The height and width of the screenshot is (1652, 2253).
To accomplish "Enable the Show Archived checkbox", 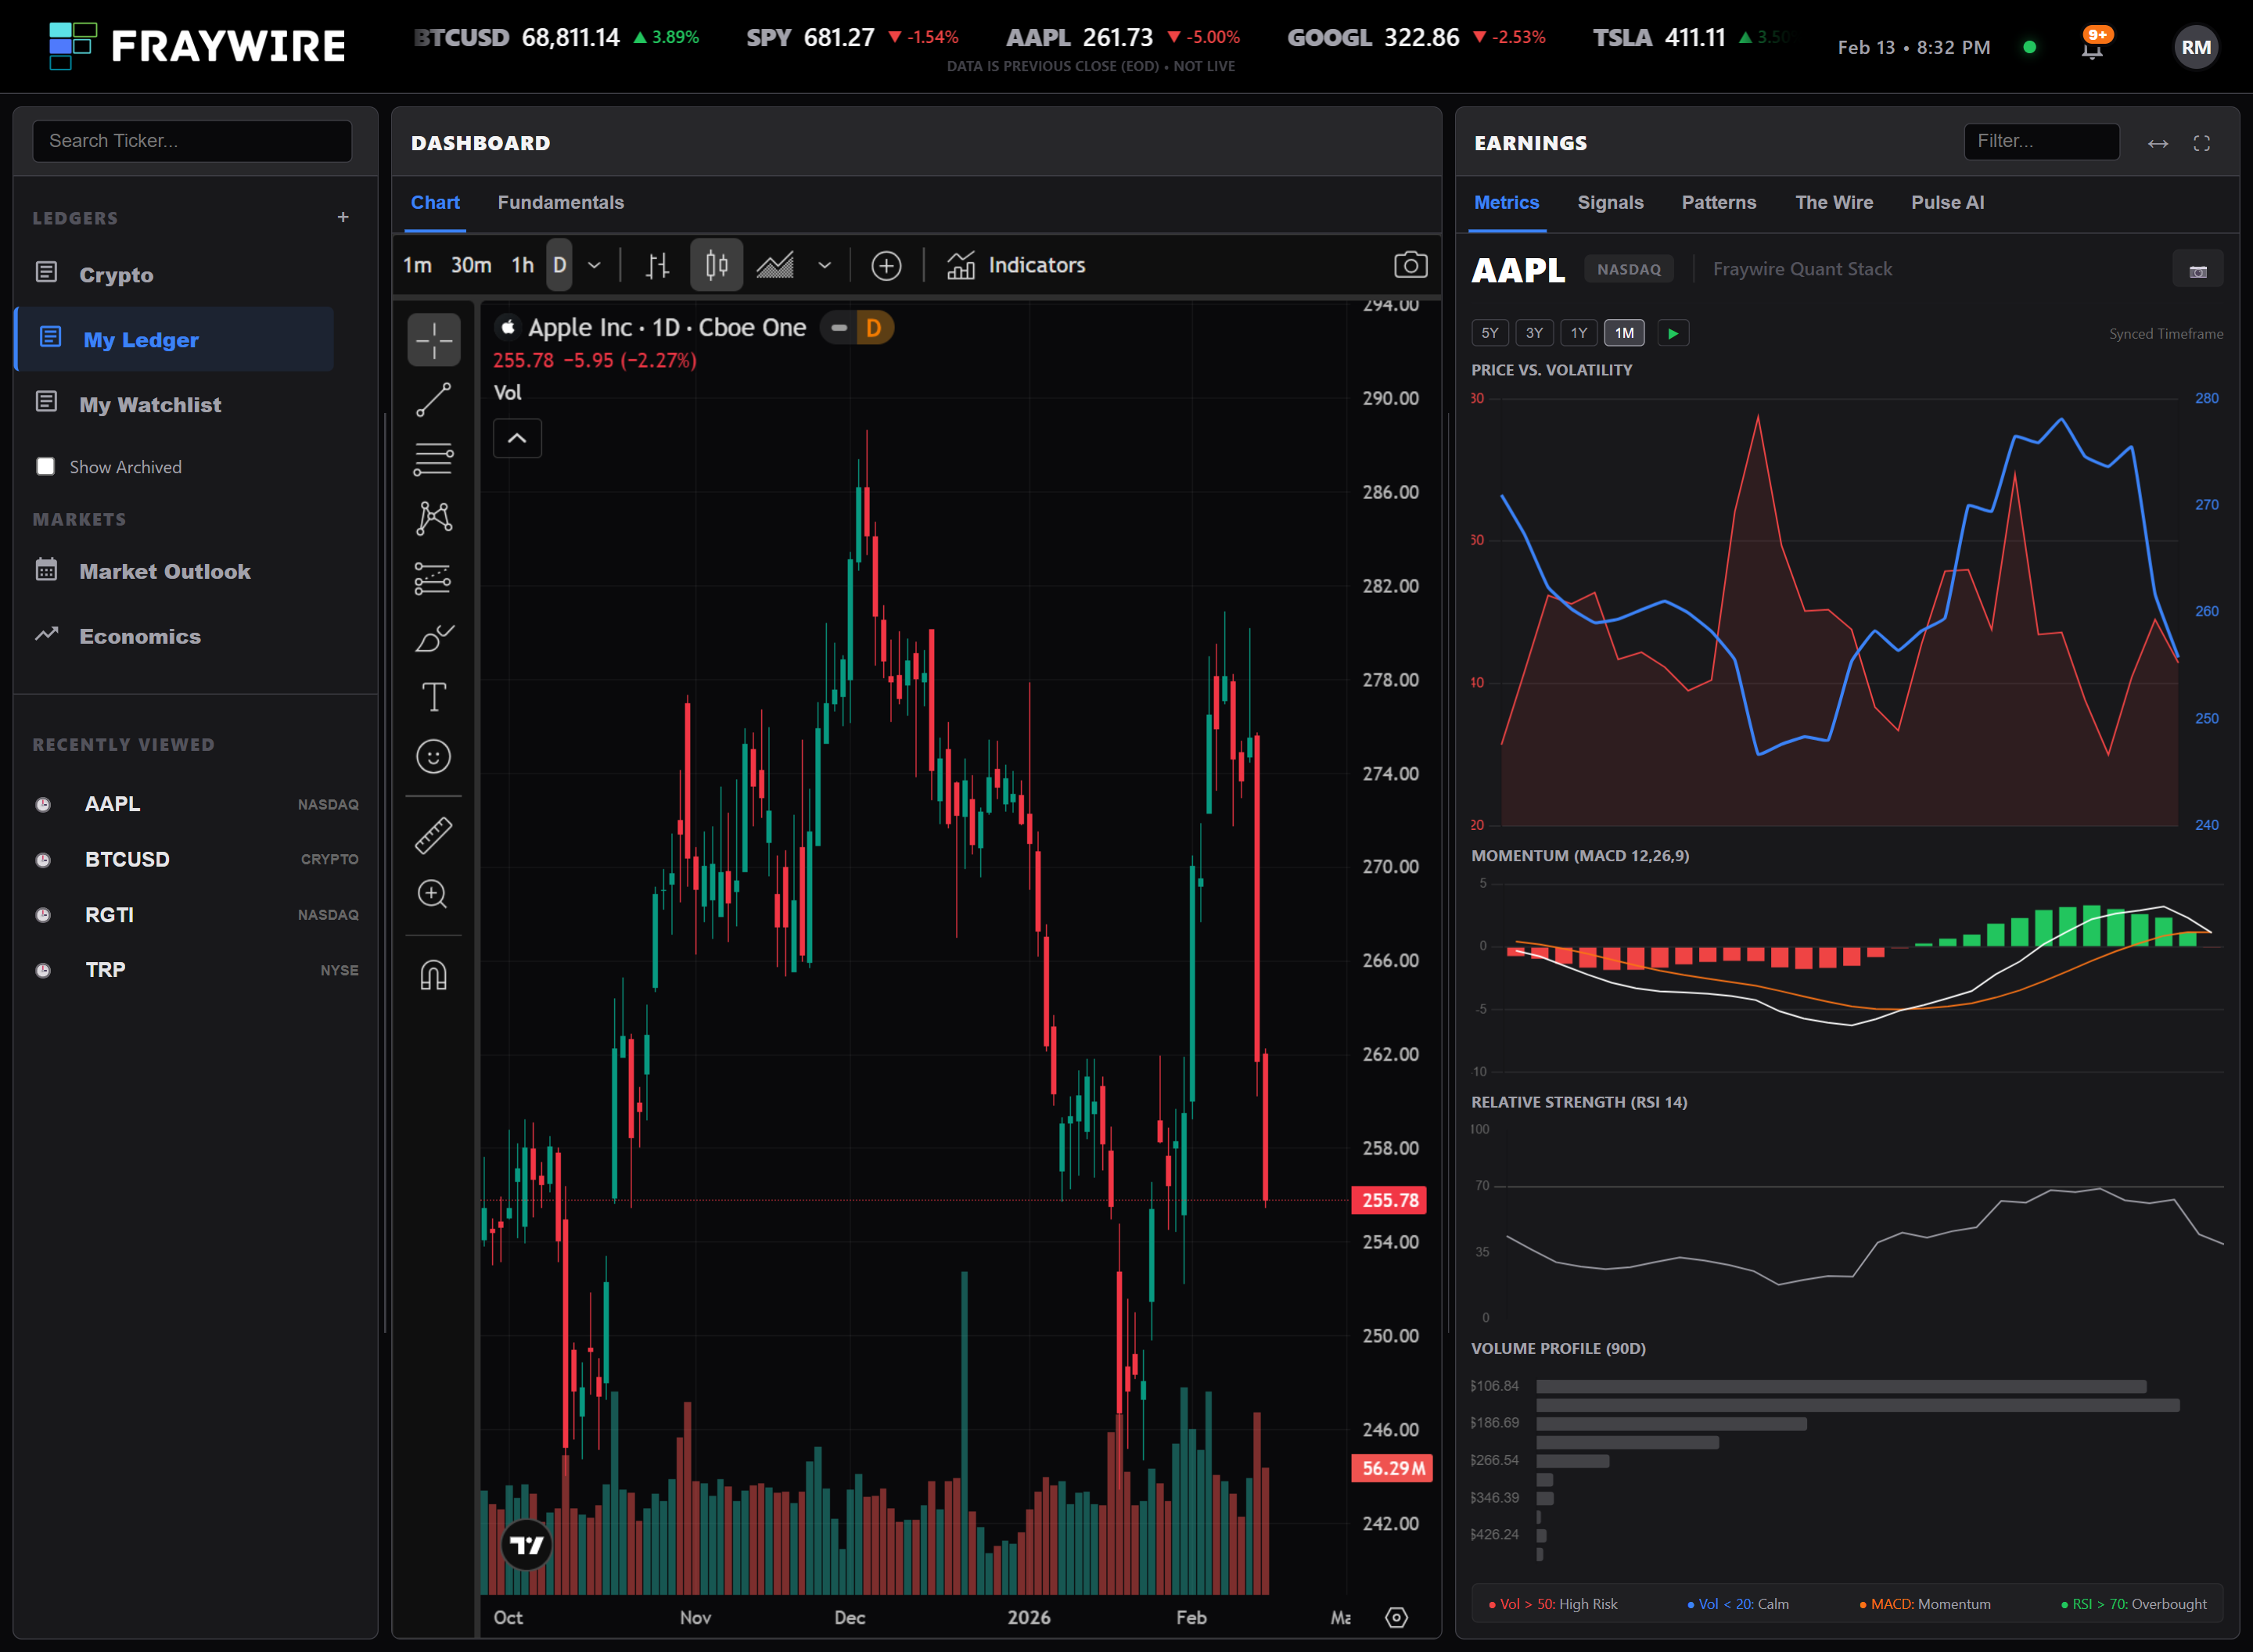I will click(46, 467).
